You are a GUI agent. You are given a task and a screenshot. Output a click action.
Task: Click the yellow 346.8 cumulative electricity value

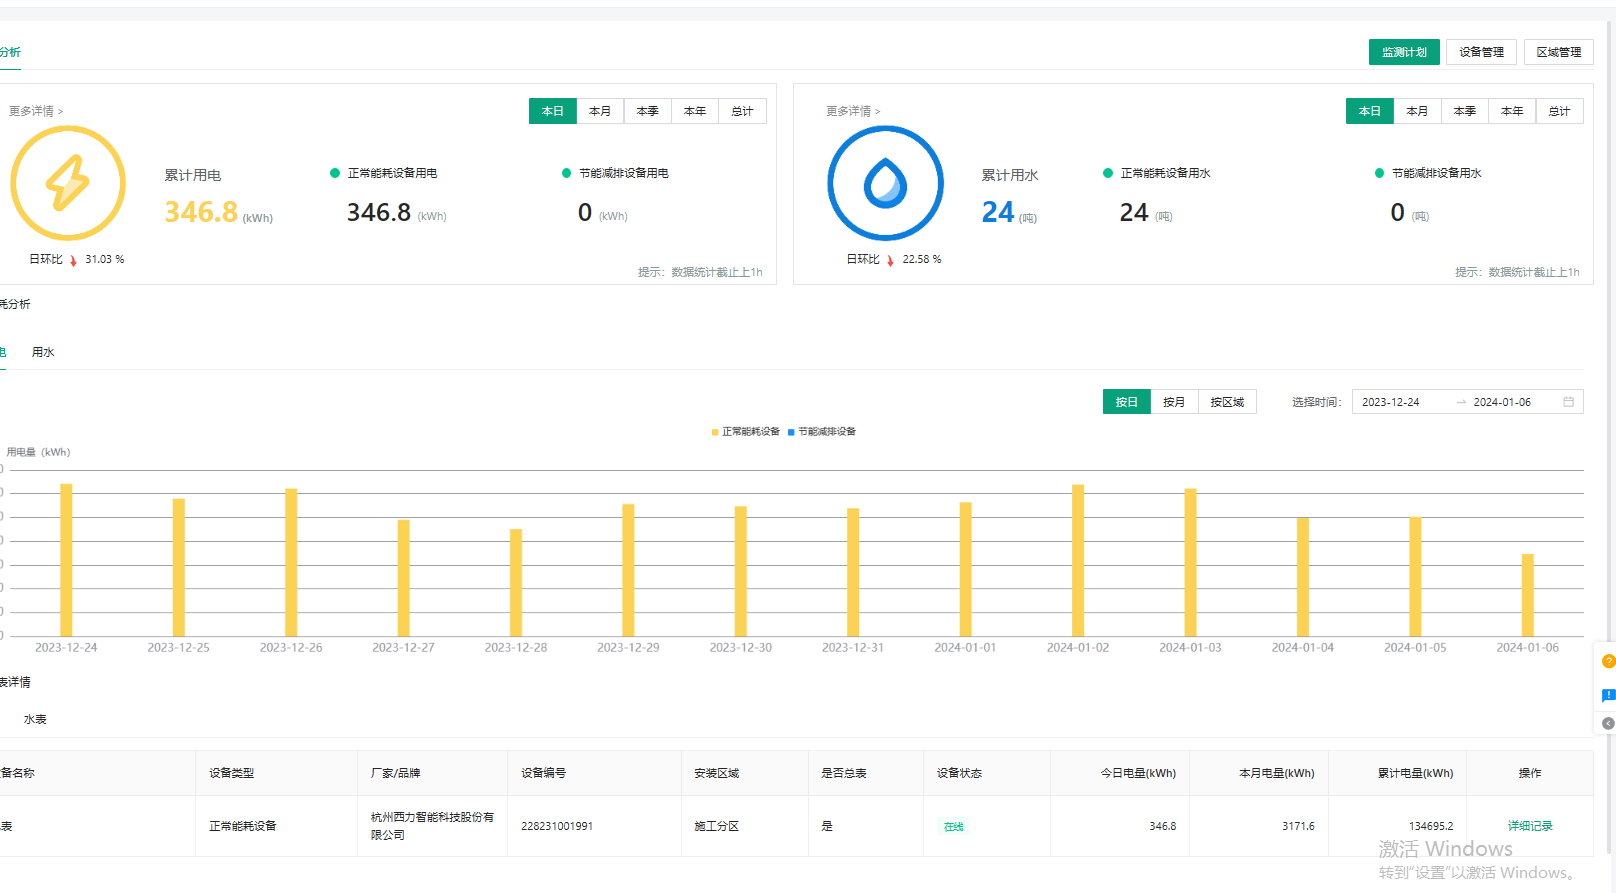coord(201,212)
